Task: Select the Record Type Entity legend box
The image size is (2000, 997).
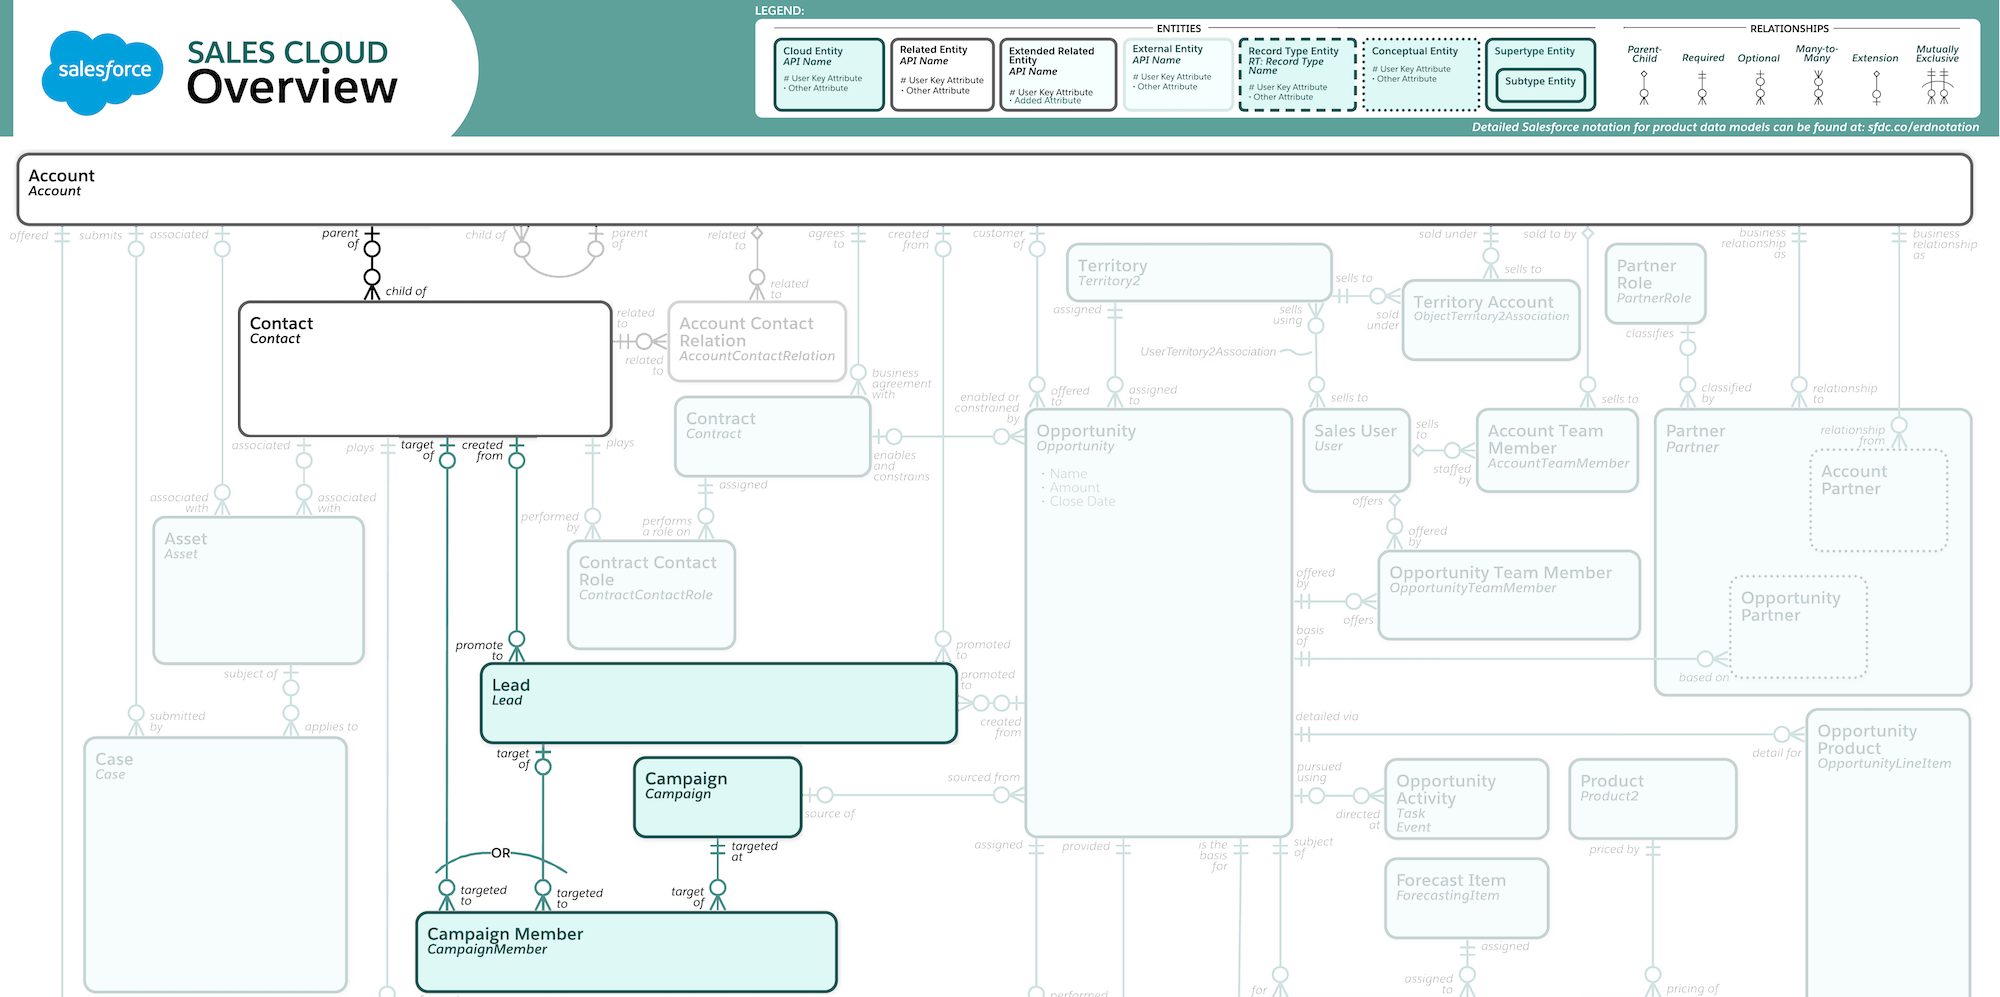Action: [x=1297, y=74]
